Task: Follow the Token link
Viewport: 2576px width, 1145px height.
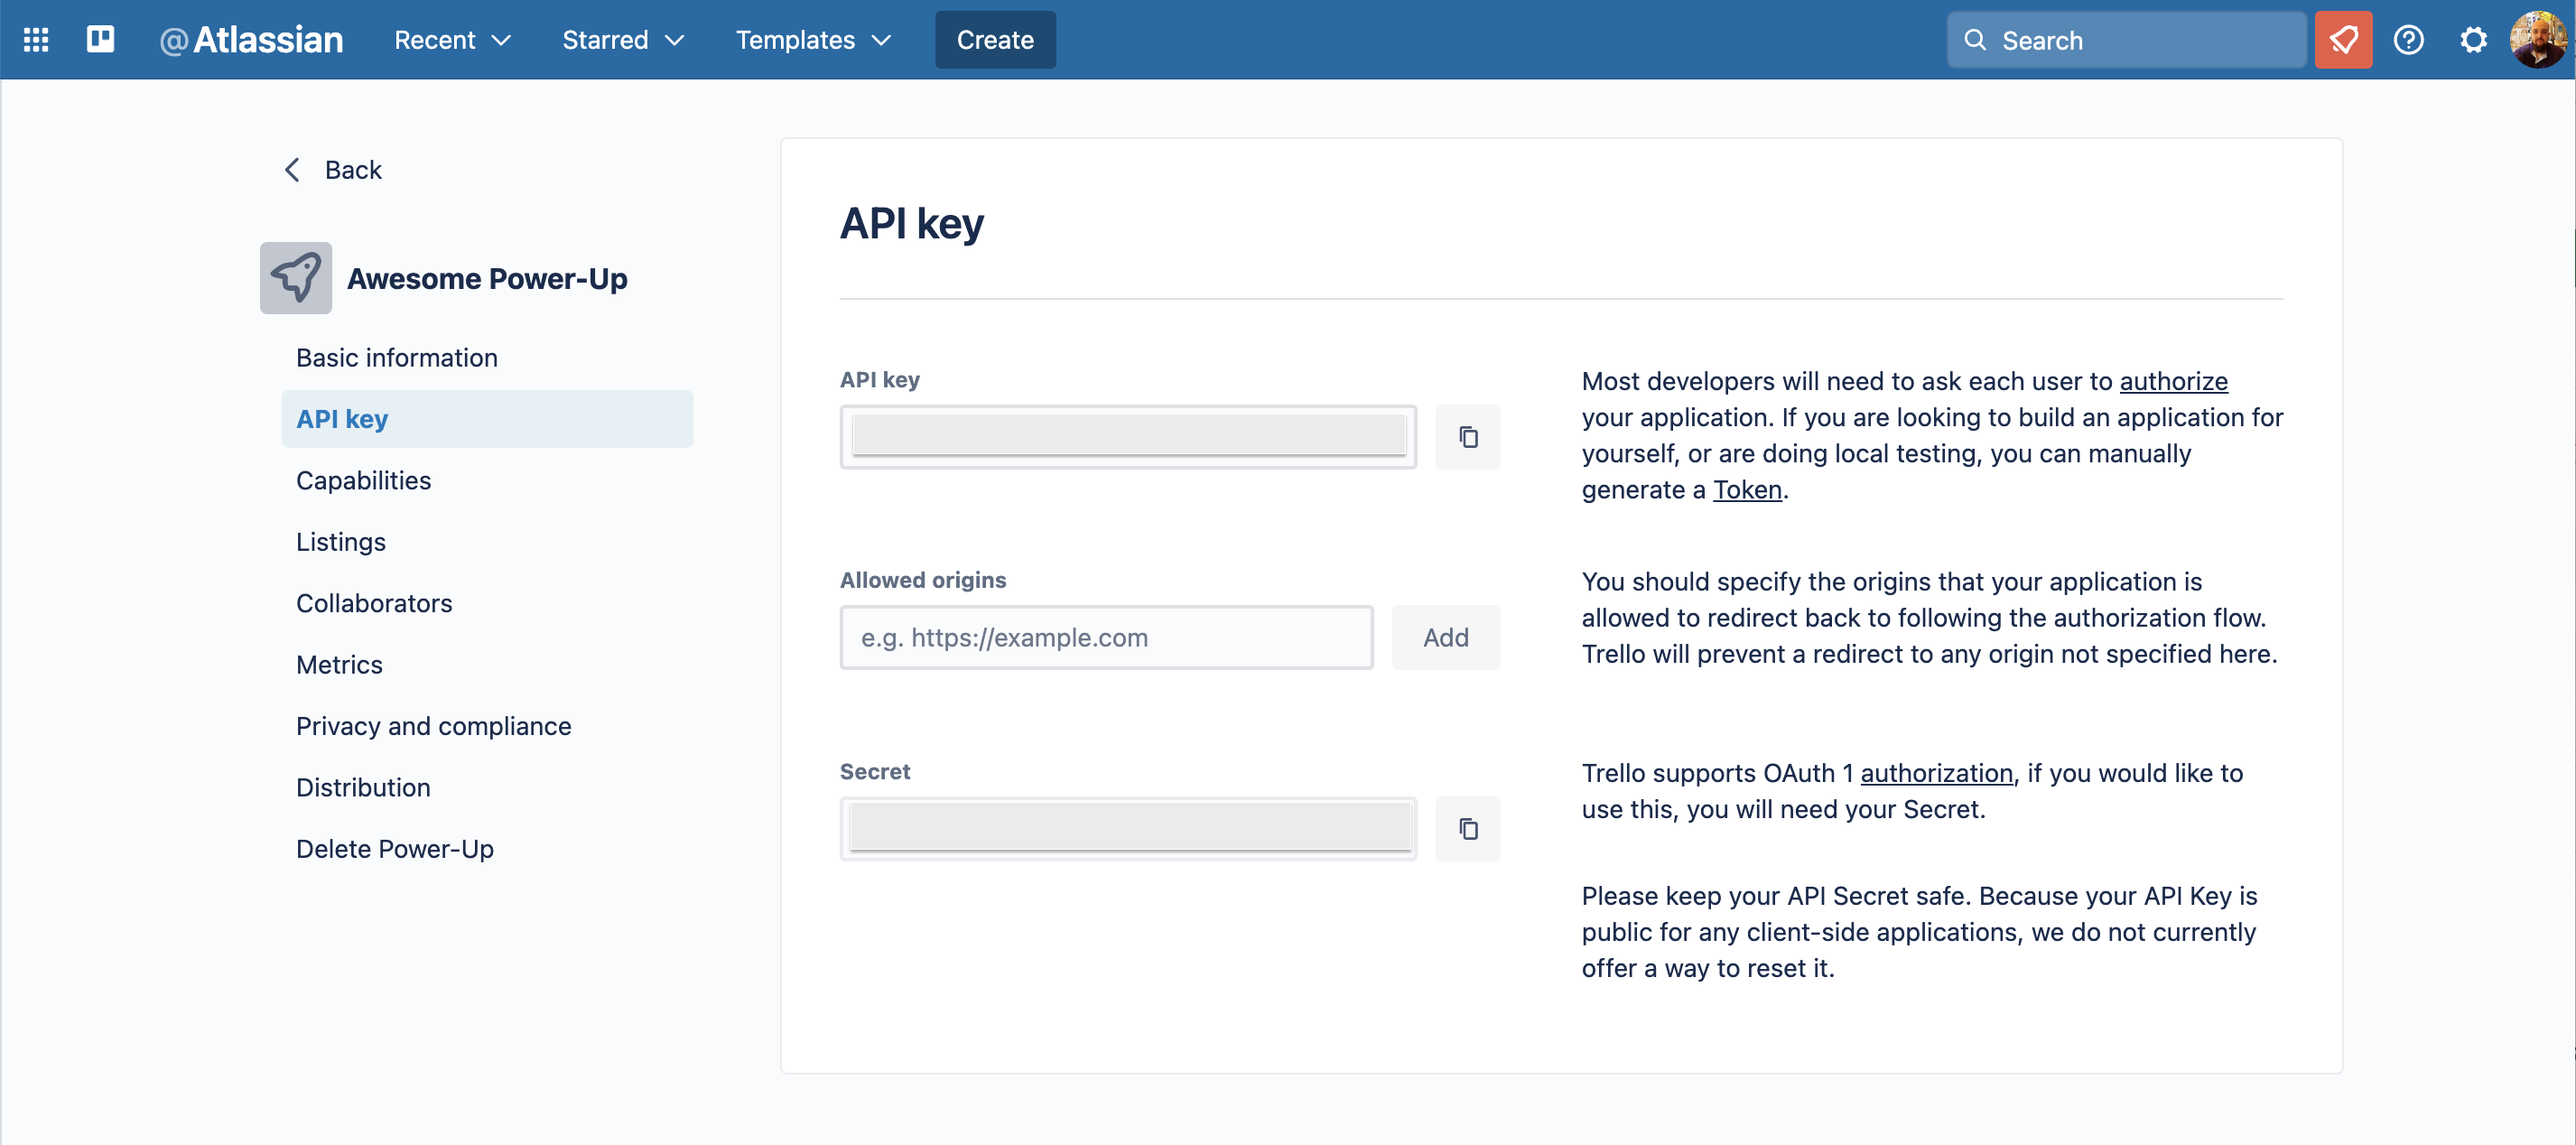Action: (x=1747, y=490)
